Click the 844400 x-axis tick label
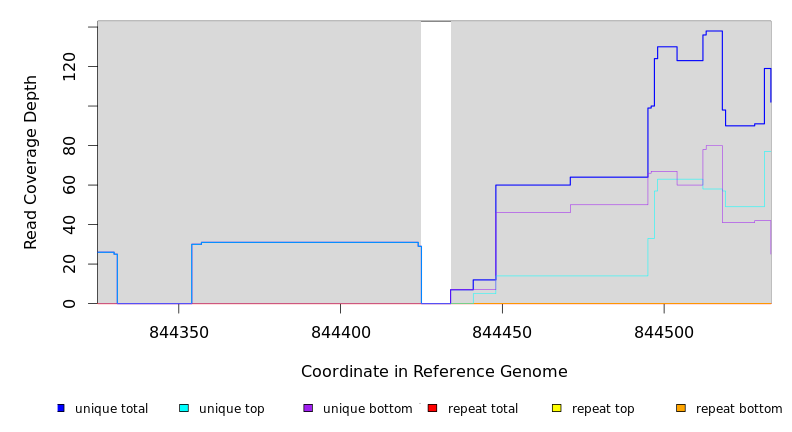792x432 pixels. [340, 332]
